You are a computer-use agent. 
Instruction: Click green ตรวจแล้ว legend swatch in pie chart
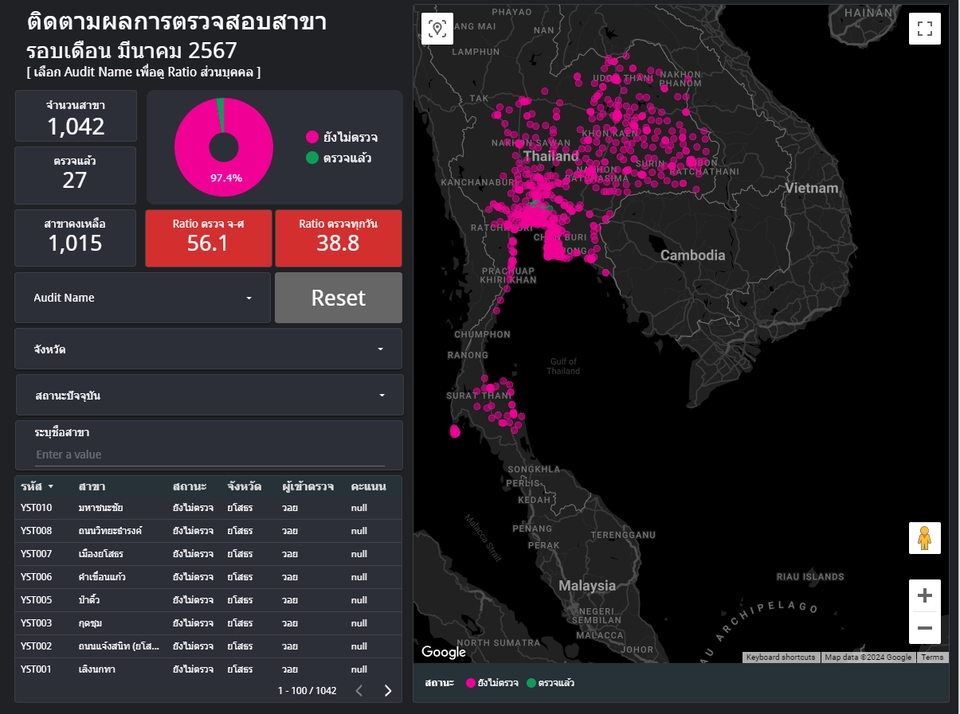click(312, 158)
